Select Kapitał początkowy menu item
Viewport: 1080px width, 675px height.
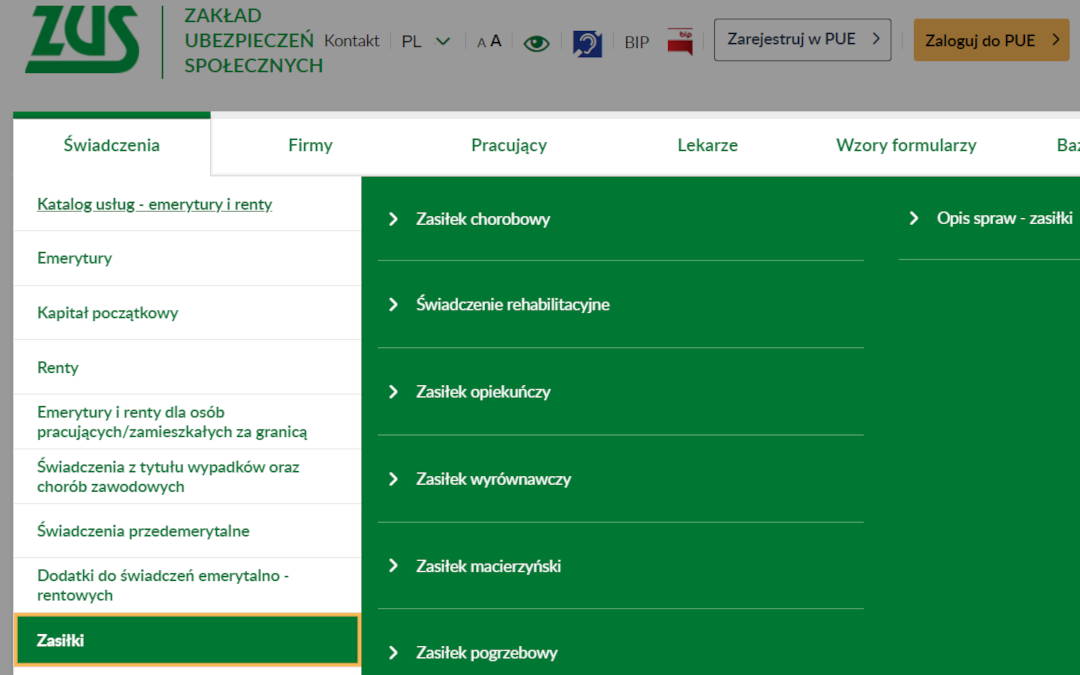pos(187,313)
